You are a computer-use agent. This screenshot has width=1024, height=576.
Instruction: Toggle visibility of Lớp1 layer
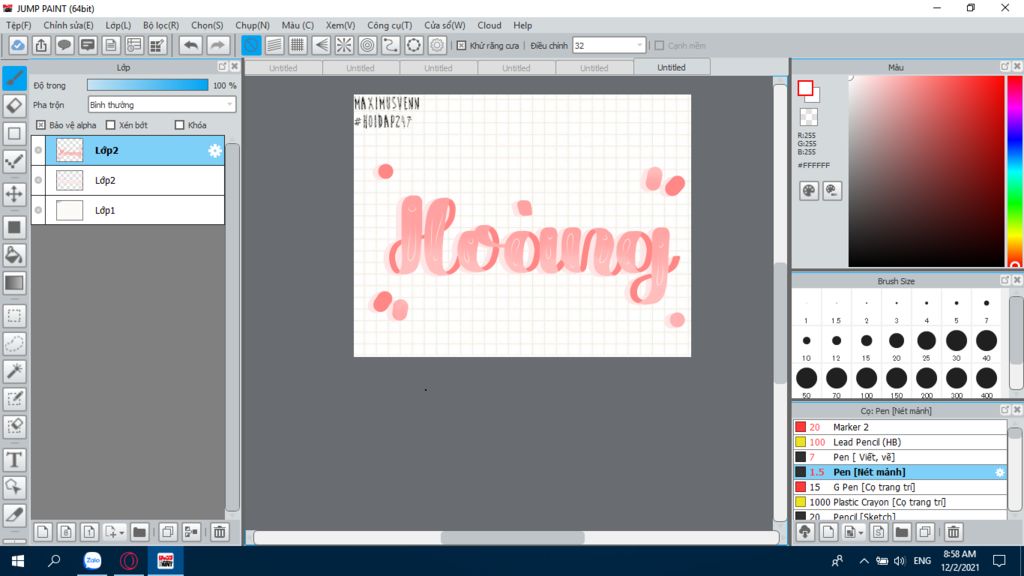[x=39, y=210]
